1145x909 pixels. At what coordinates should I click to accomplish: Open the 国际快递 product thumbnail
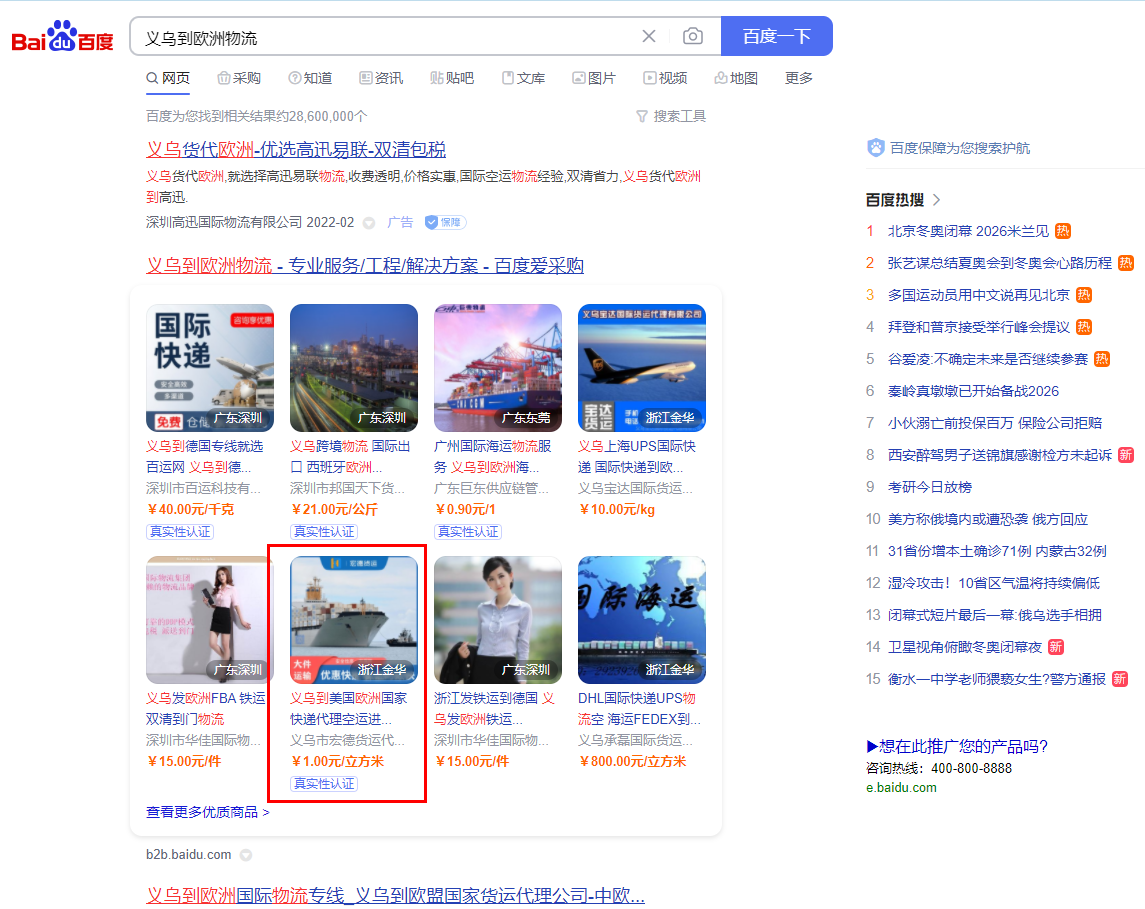pyautogui.click(x=210, y=368)
